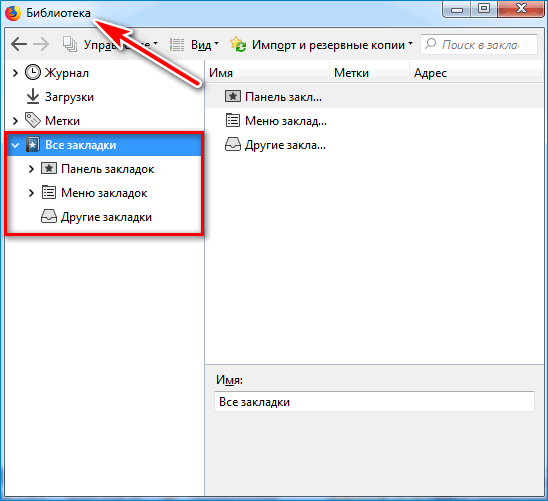This screenshot has height=501, width=548.
Task: Expand the Панель закладок subfolder in the sidebar
Action: click(x=31, y=169)
